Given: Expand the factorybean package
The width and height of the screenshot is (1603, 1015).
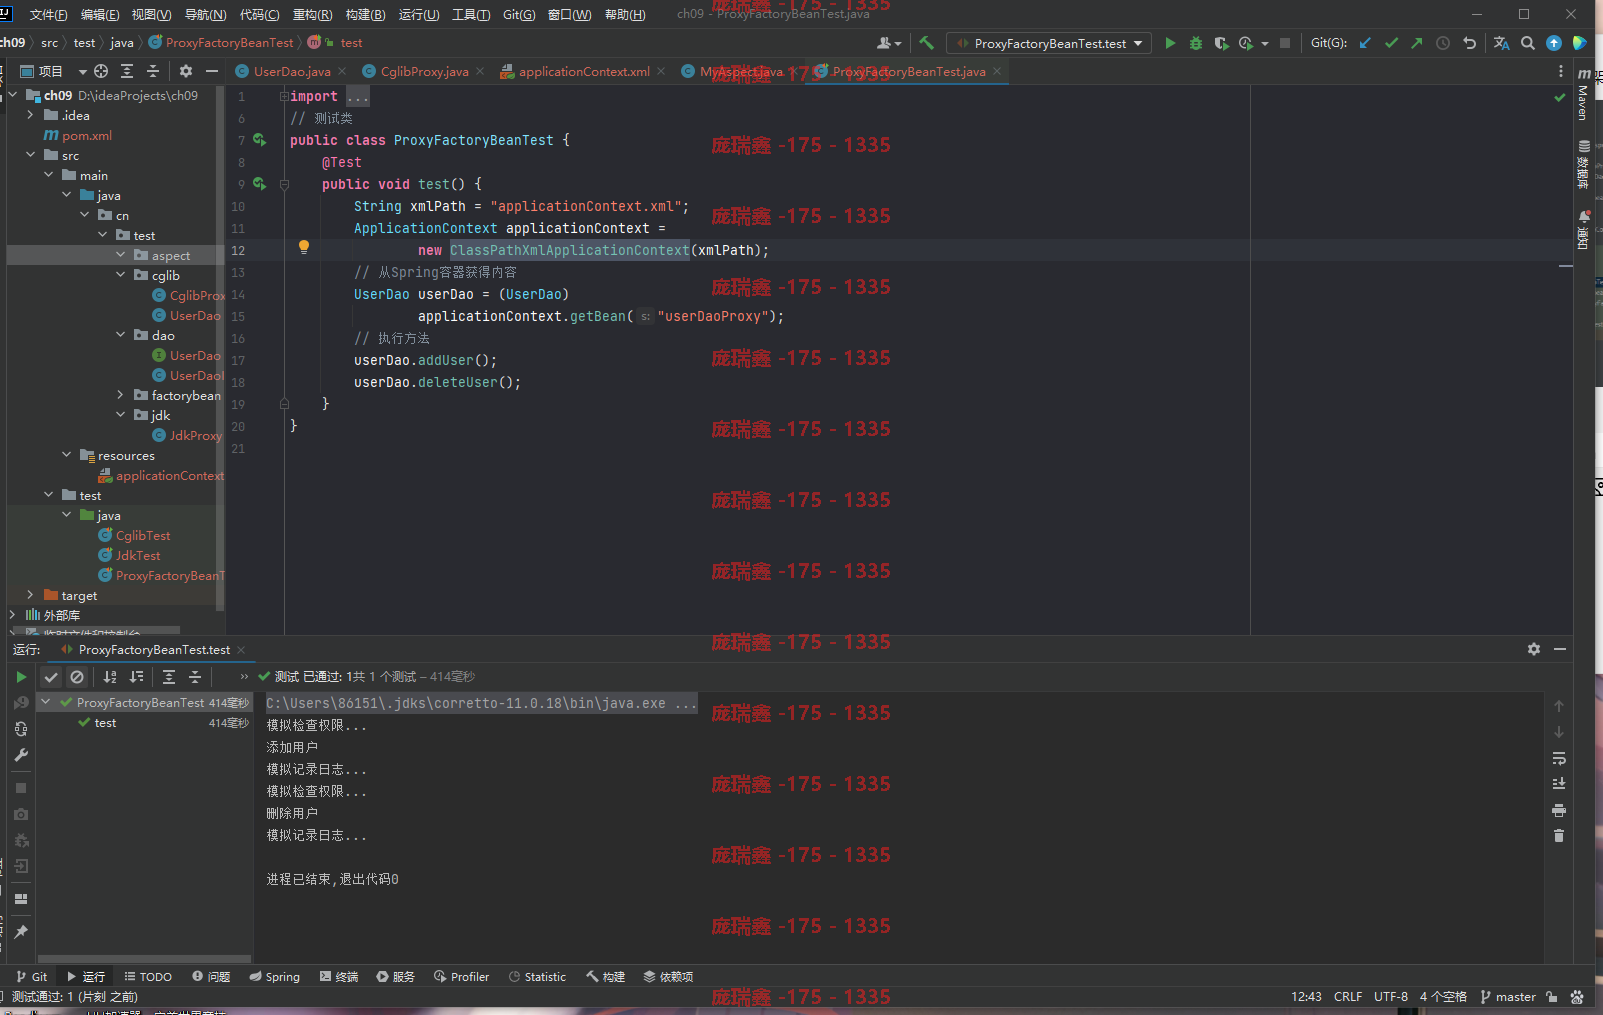Looking at the screenshot, I should [x=120, y=395].
